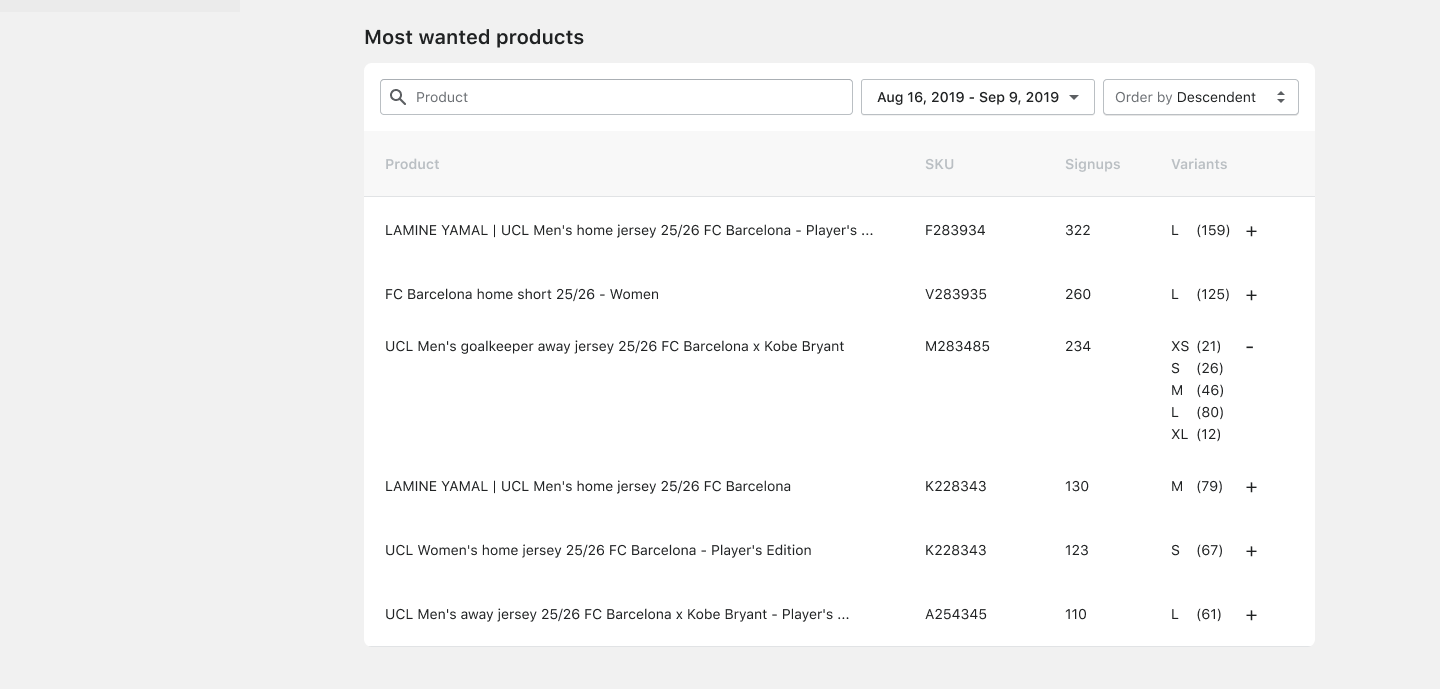Select UCL Men's goalkeeper away jersey name

pyautogui.click(x=615, y=346)
